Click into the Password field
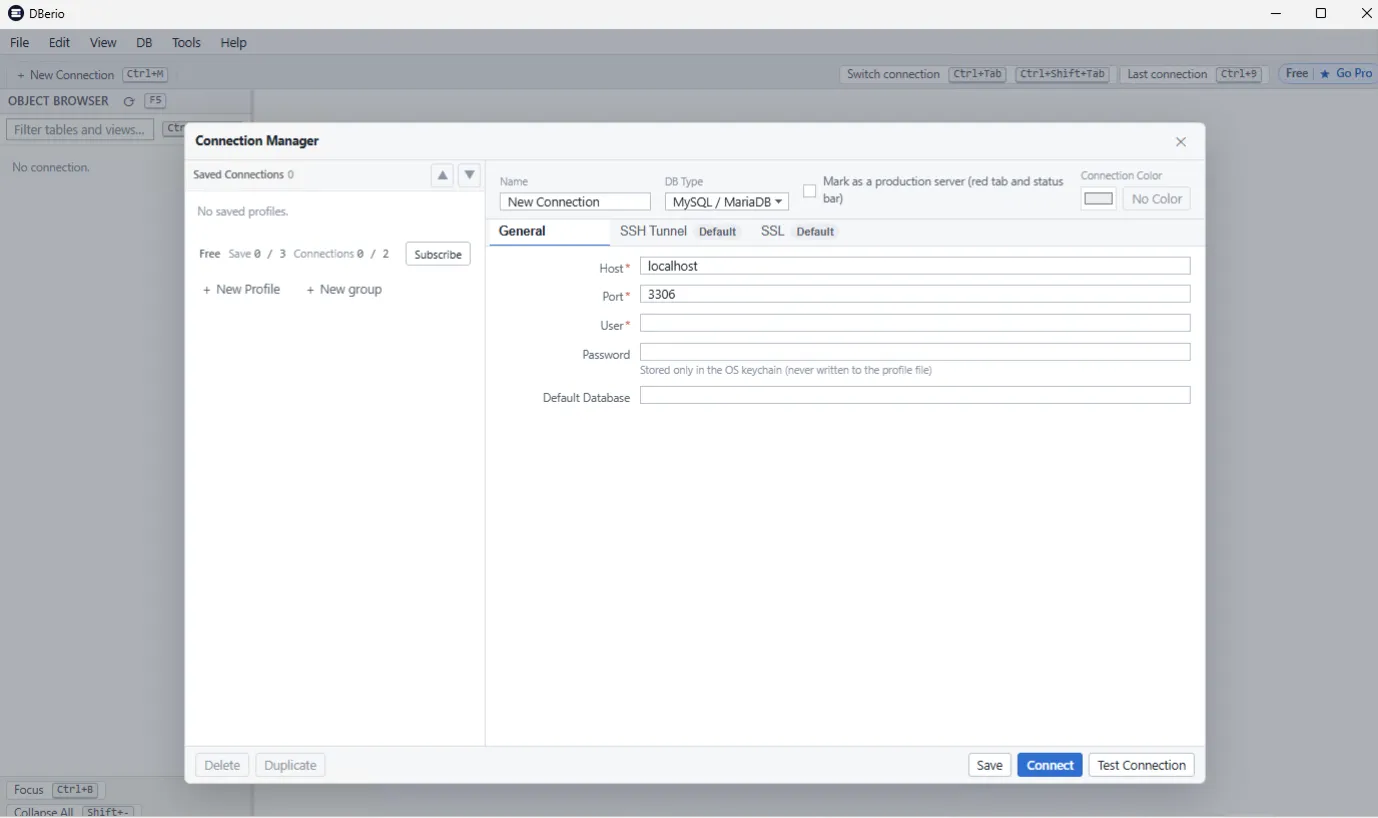The image size is (1378, 818). tap(915, 352)
